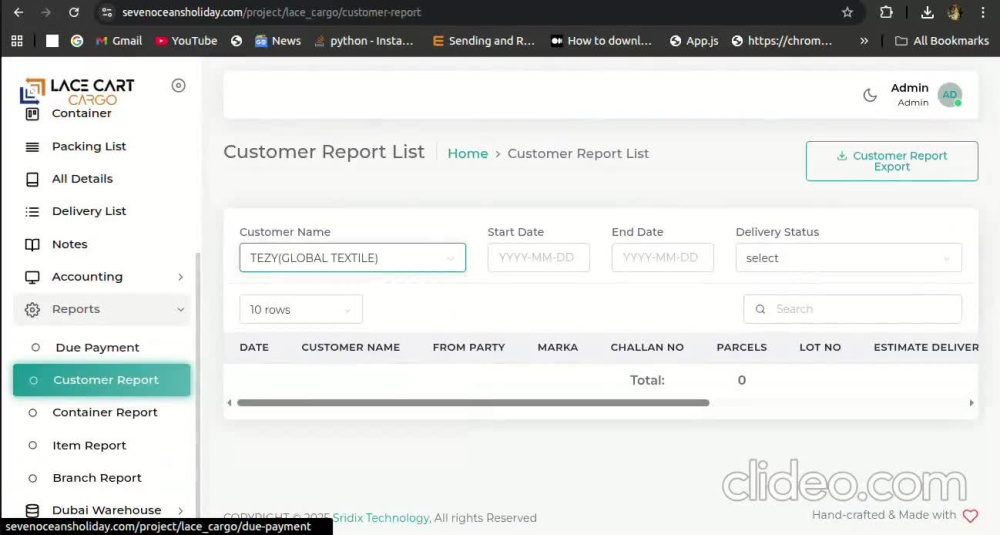Click the Container sidebar icon
This screenshot has height=535, width=1000.
[x=32, y=114]
